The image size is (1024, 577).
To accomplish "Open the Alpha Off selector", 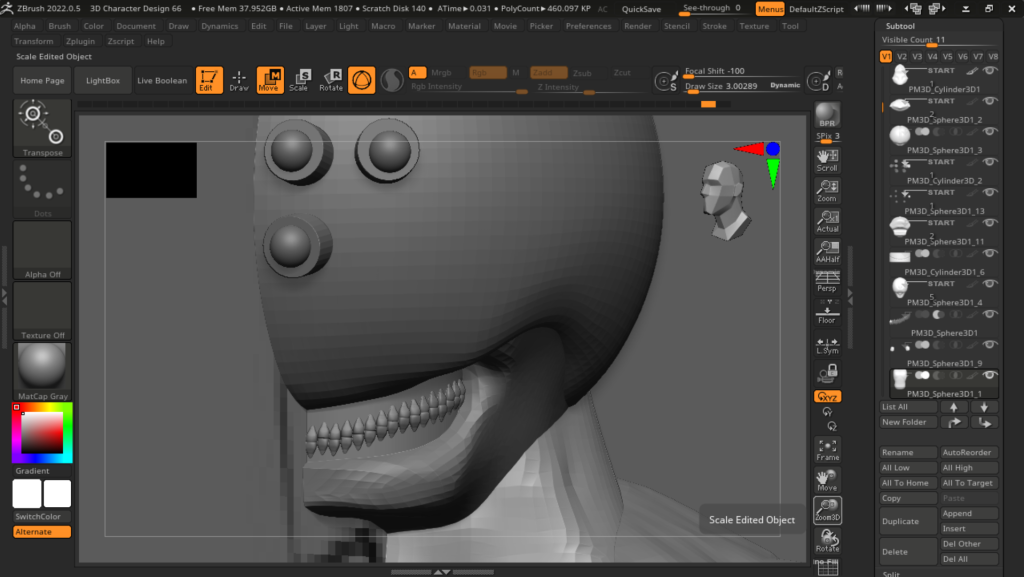I will pos(42,250).
